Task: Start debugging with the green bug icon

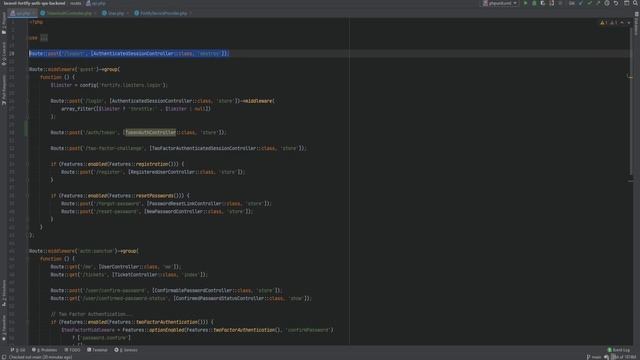Action: pos(534,3)
